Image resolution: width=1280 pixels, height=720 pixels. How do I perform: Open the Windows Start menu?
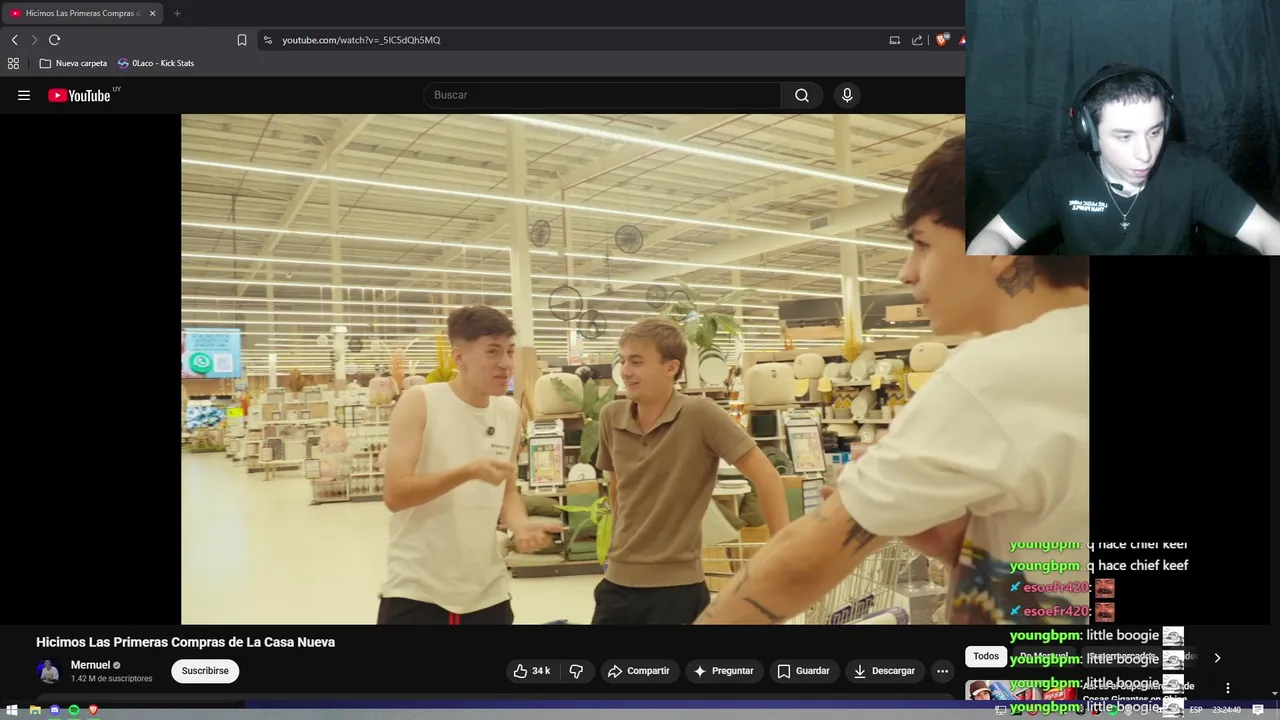click(12, 710)
